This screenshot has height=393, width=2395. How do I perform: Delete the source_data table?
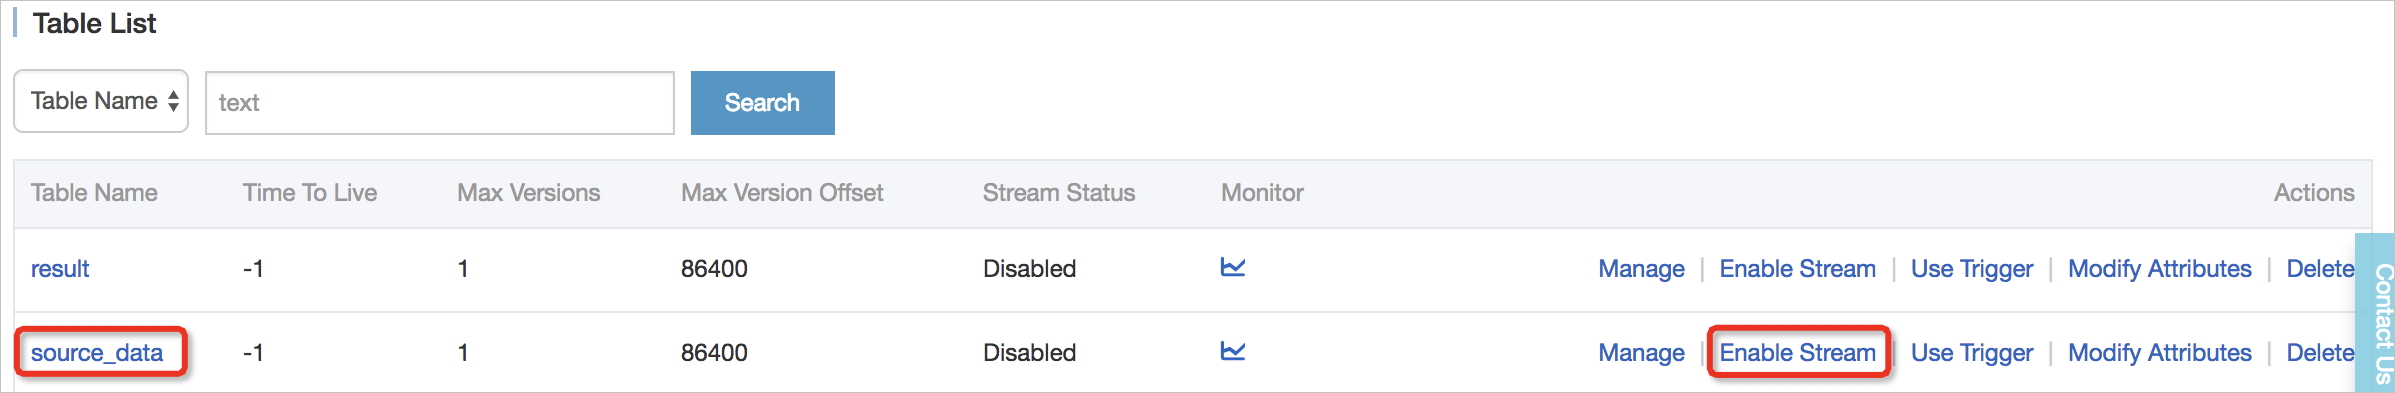pos(2320,353)
